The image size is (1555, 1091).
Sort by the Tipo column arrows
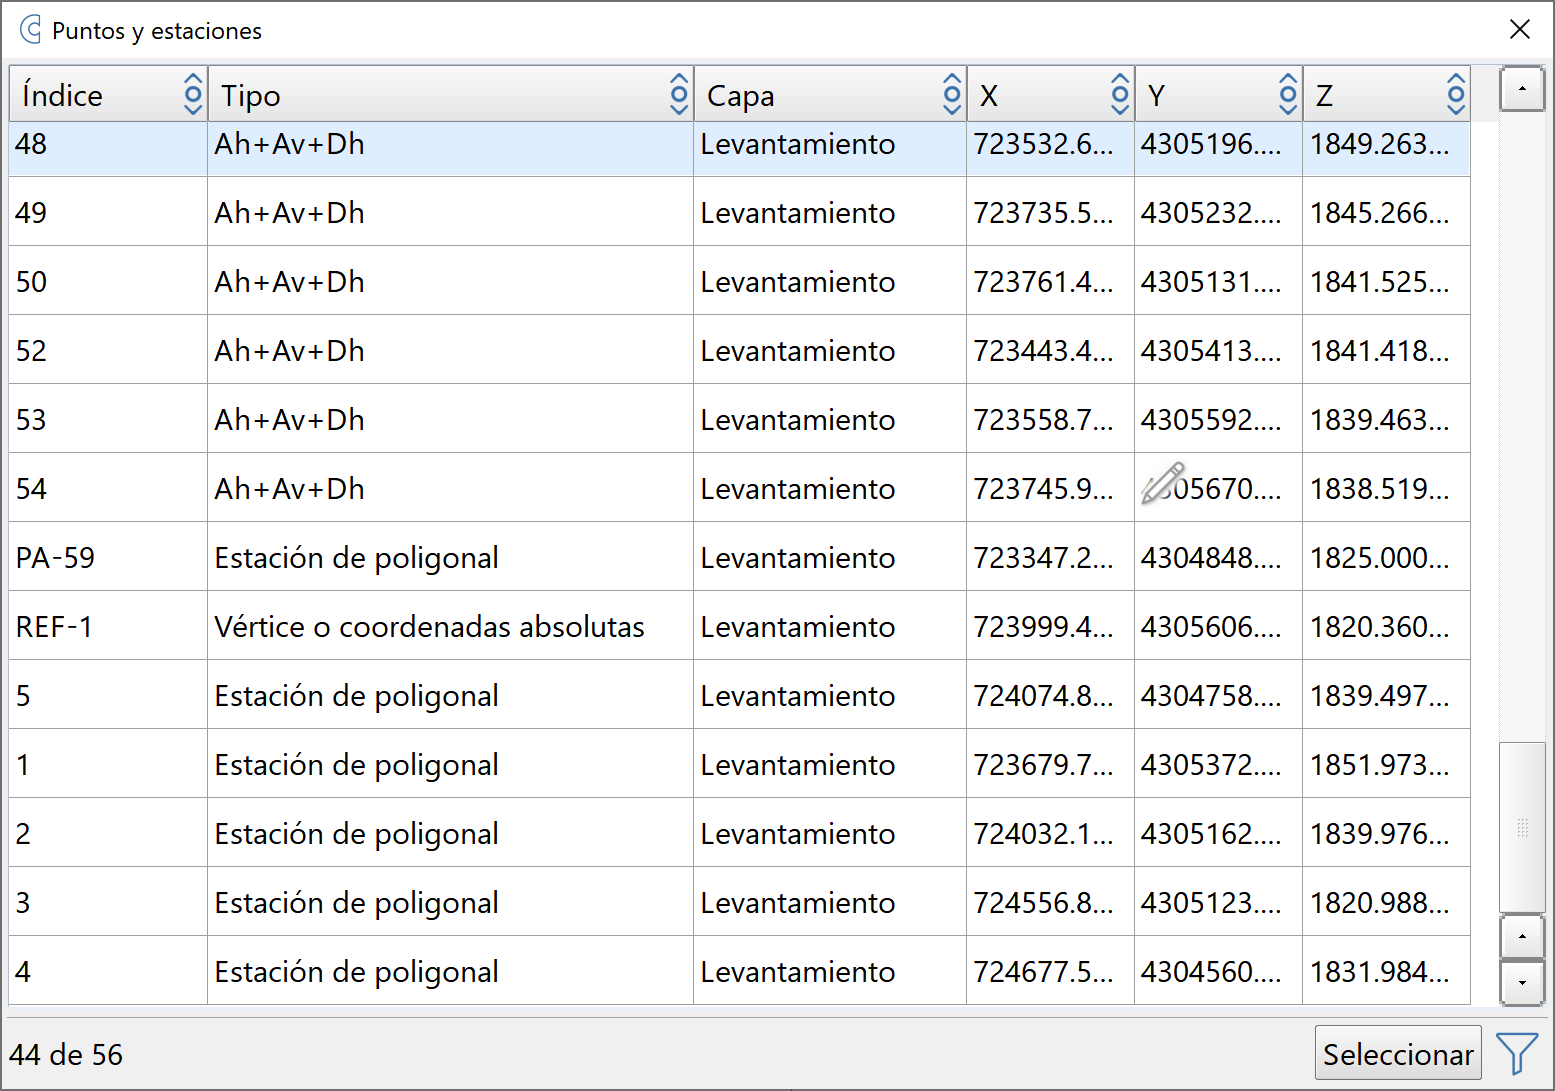pyautogui.click(x=679, y=95)
